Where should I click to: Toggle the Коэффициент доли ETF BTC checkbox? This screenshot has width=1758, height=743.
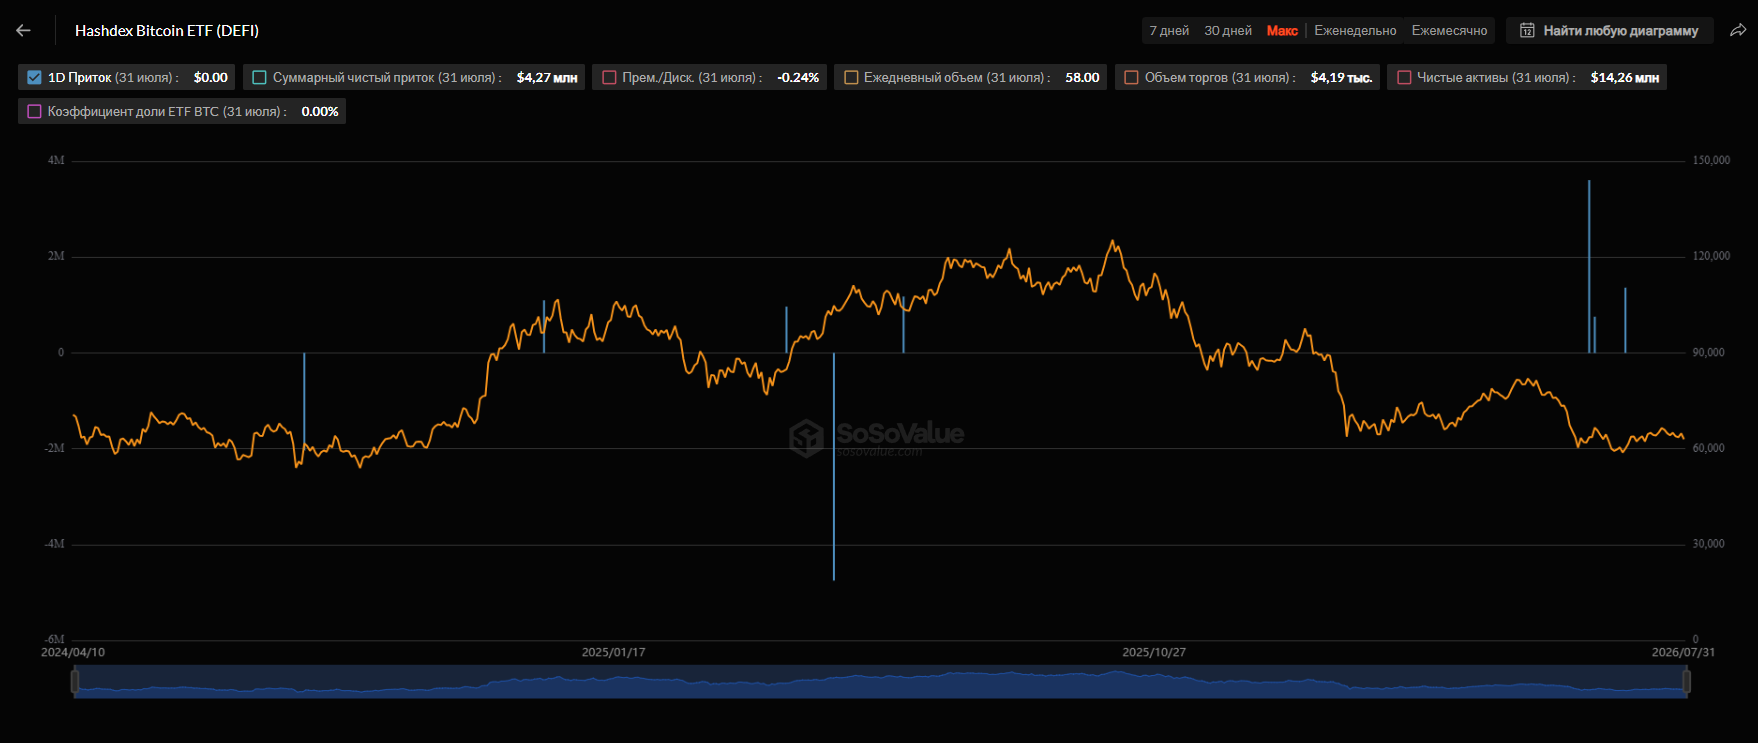click(35, 111)
